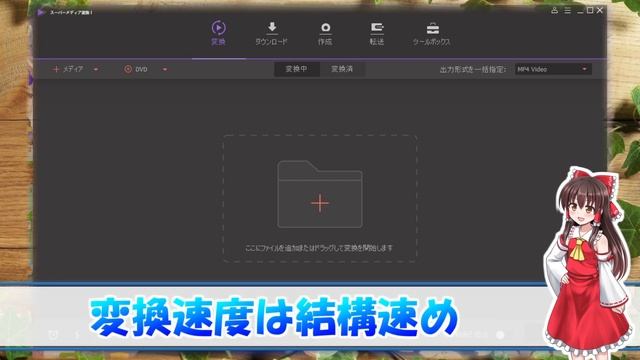Click the app logo in title bar

[x=41, y=12]
